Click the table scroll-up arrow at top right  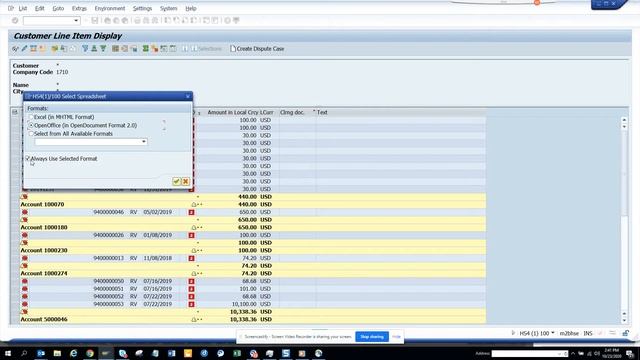(624, 120)
